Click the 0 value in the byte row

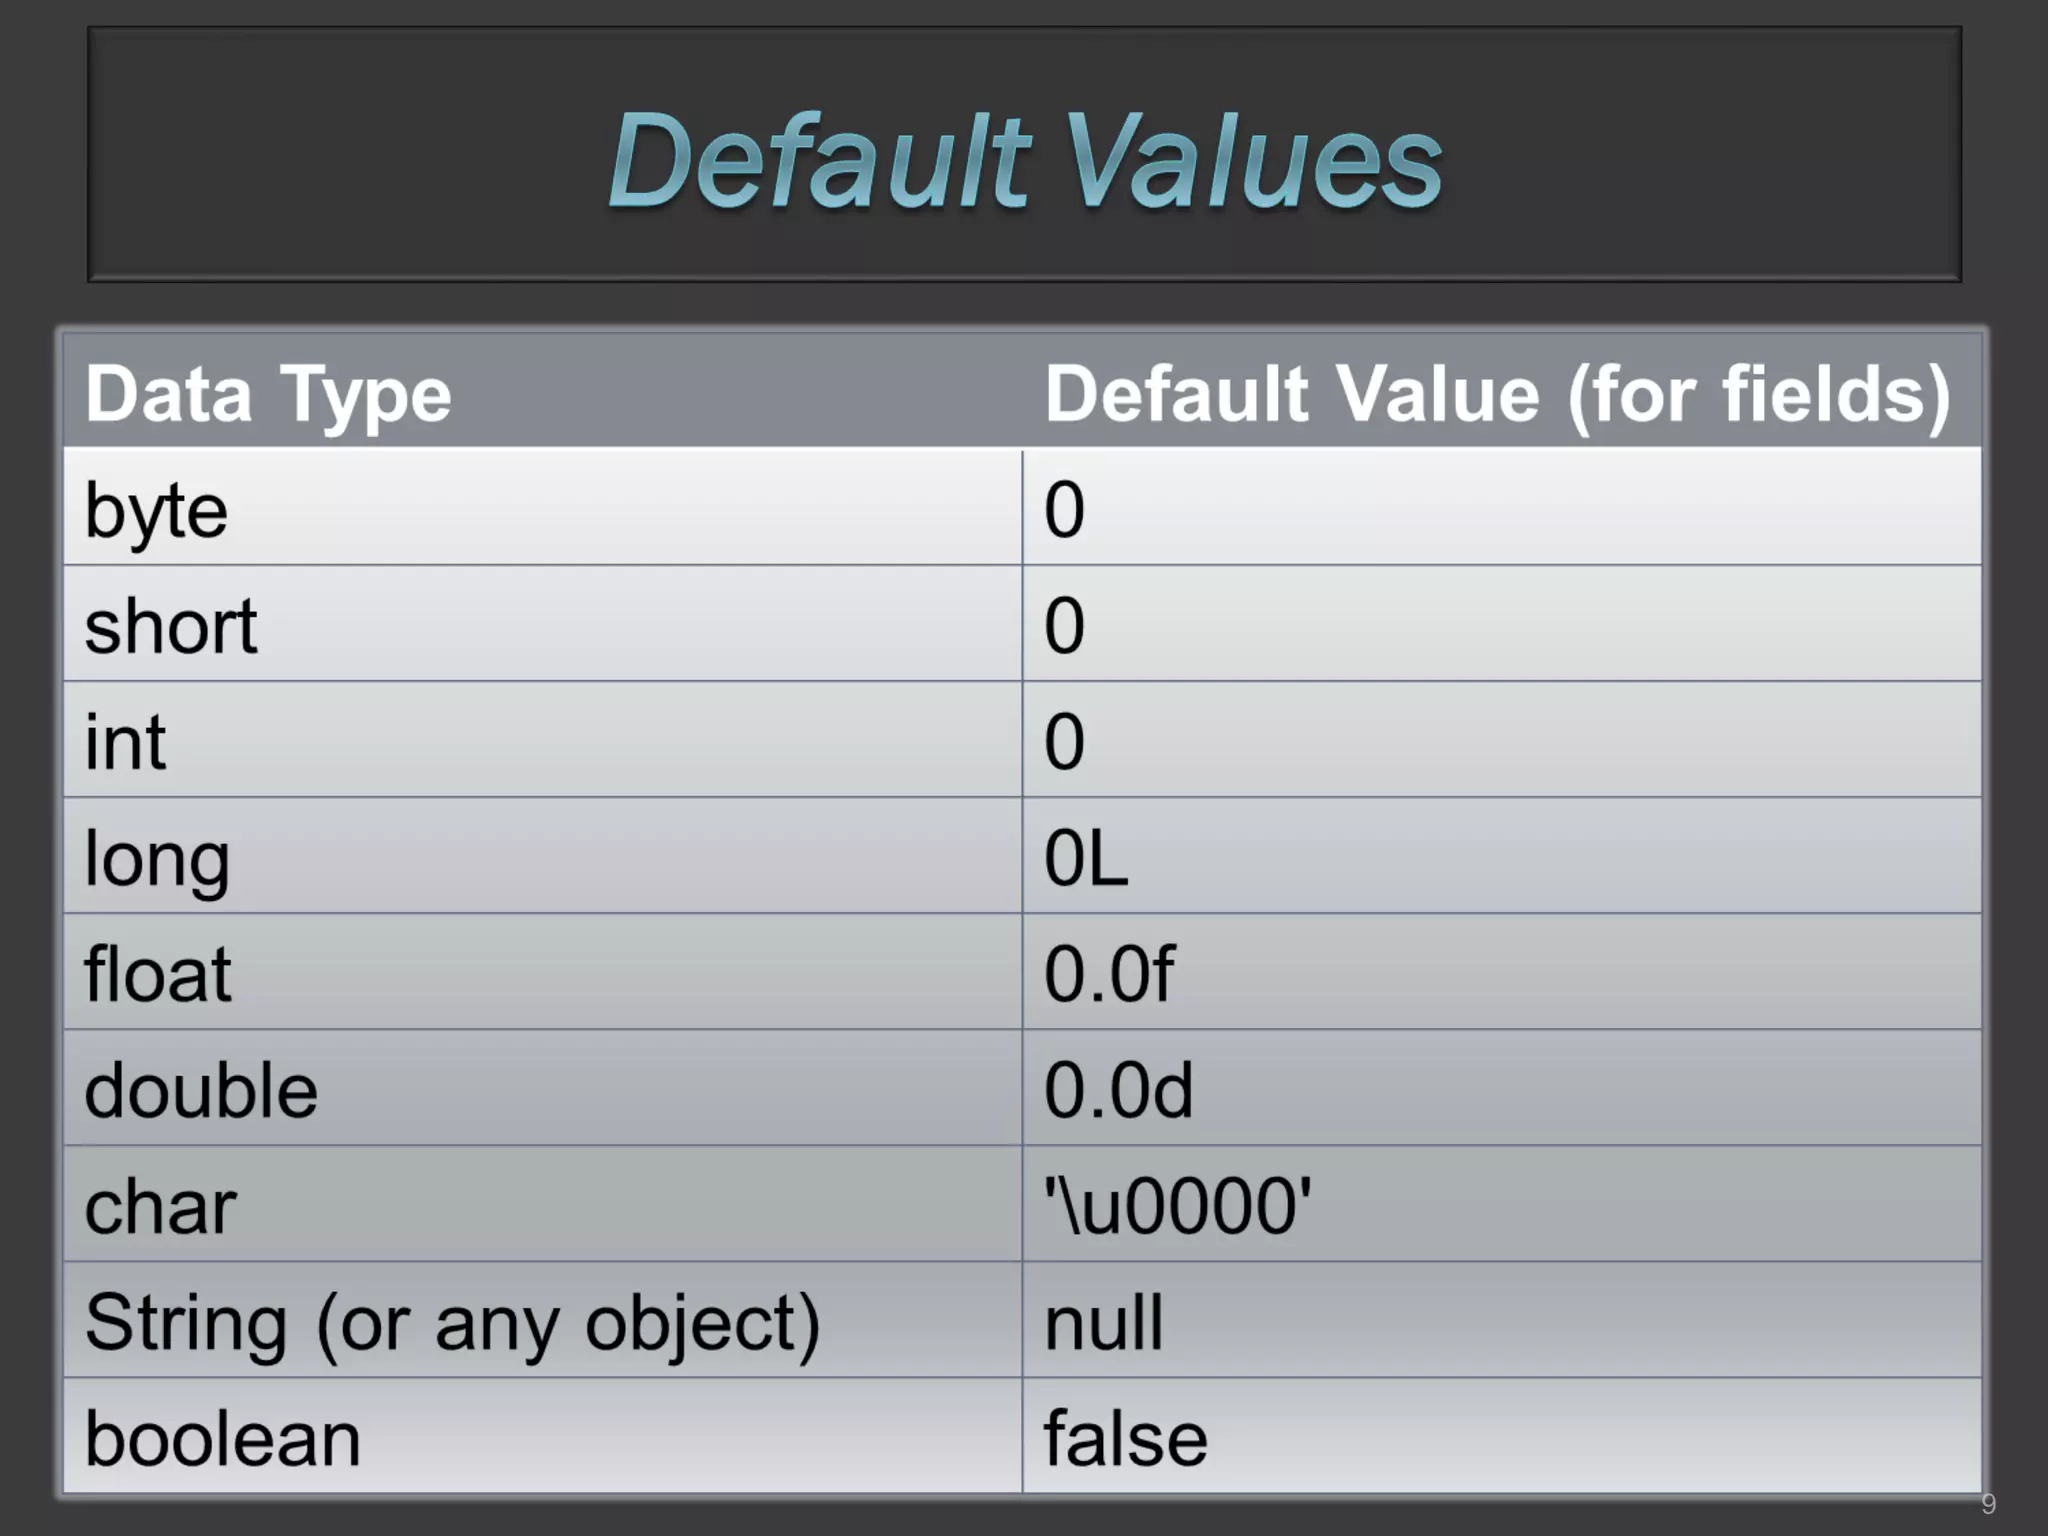(x=1064, y=510)
